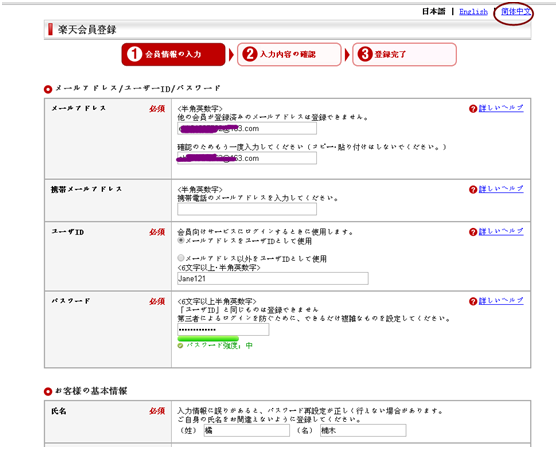Select 日本語 language option
The width and height of the screenshot is (558, 449).
(433, 12)
